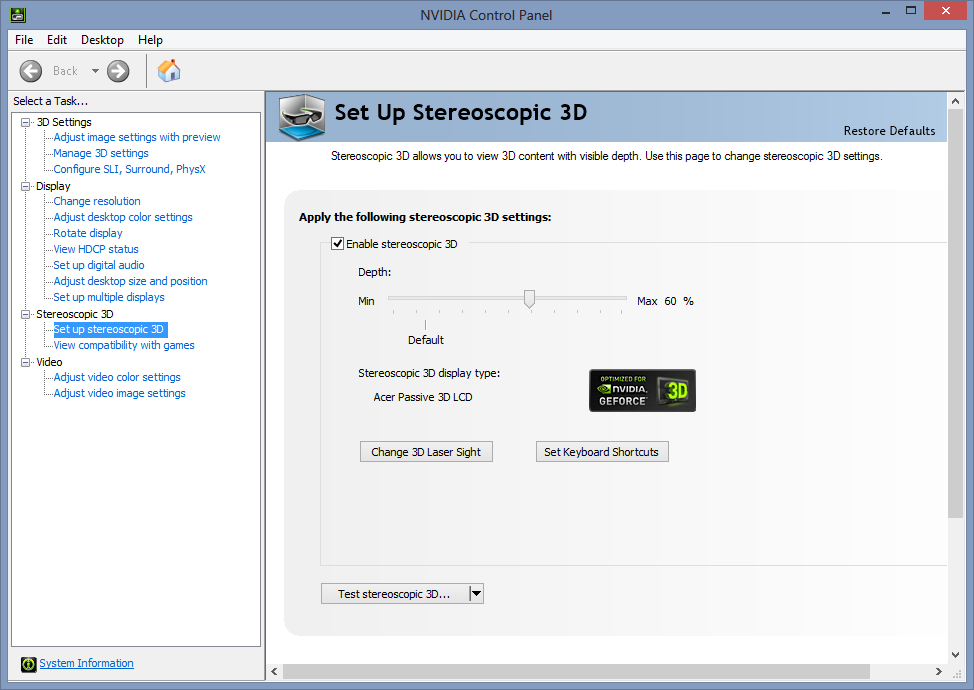Select Set up multiple displays
974x690 pixels.
pyautogui.click(x=109, y=297)
